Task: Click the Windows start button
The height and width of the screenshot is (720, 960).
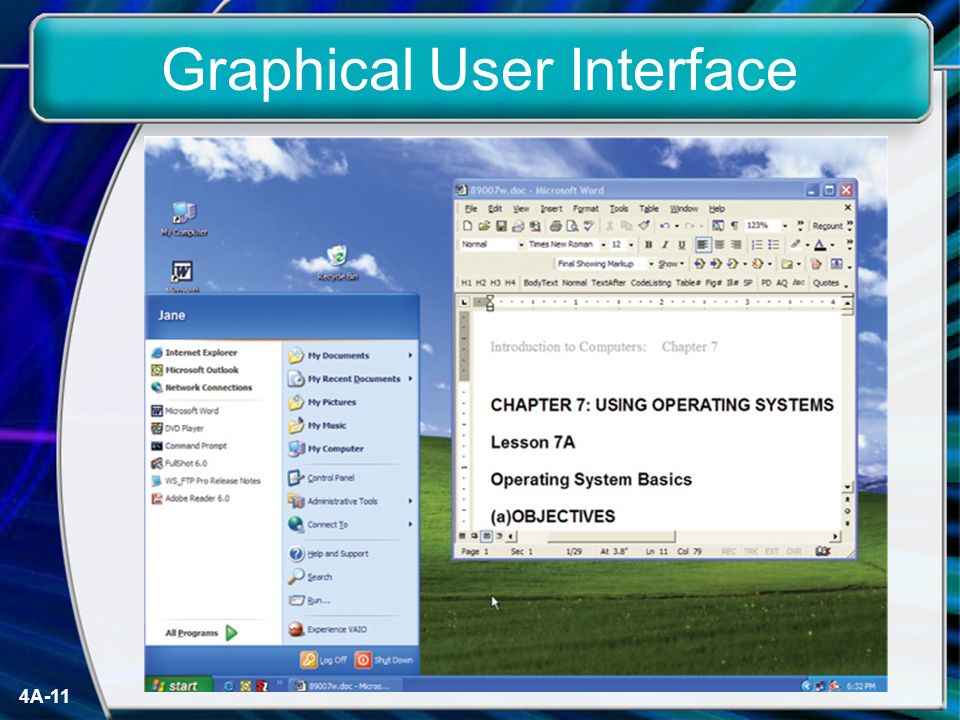Action: 178,684
